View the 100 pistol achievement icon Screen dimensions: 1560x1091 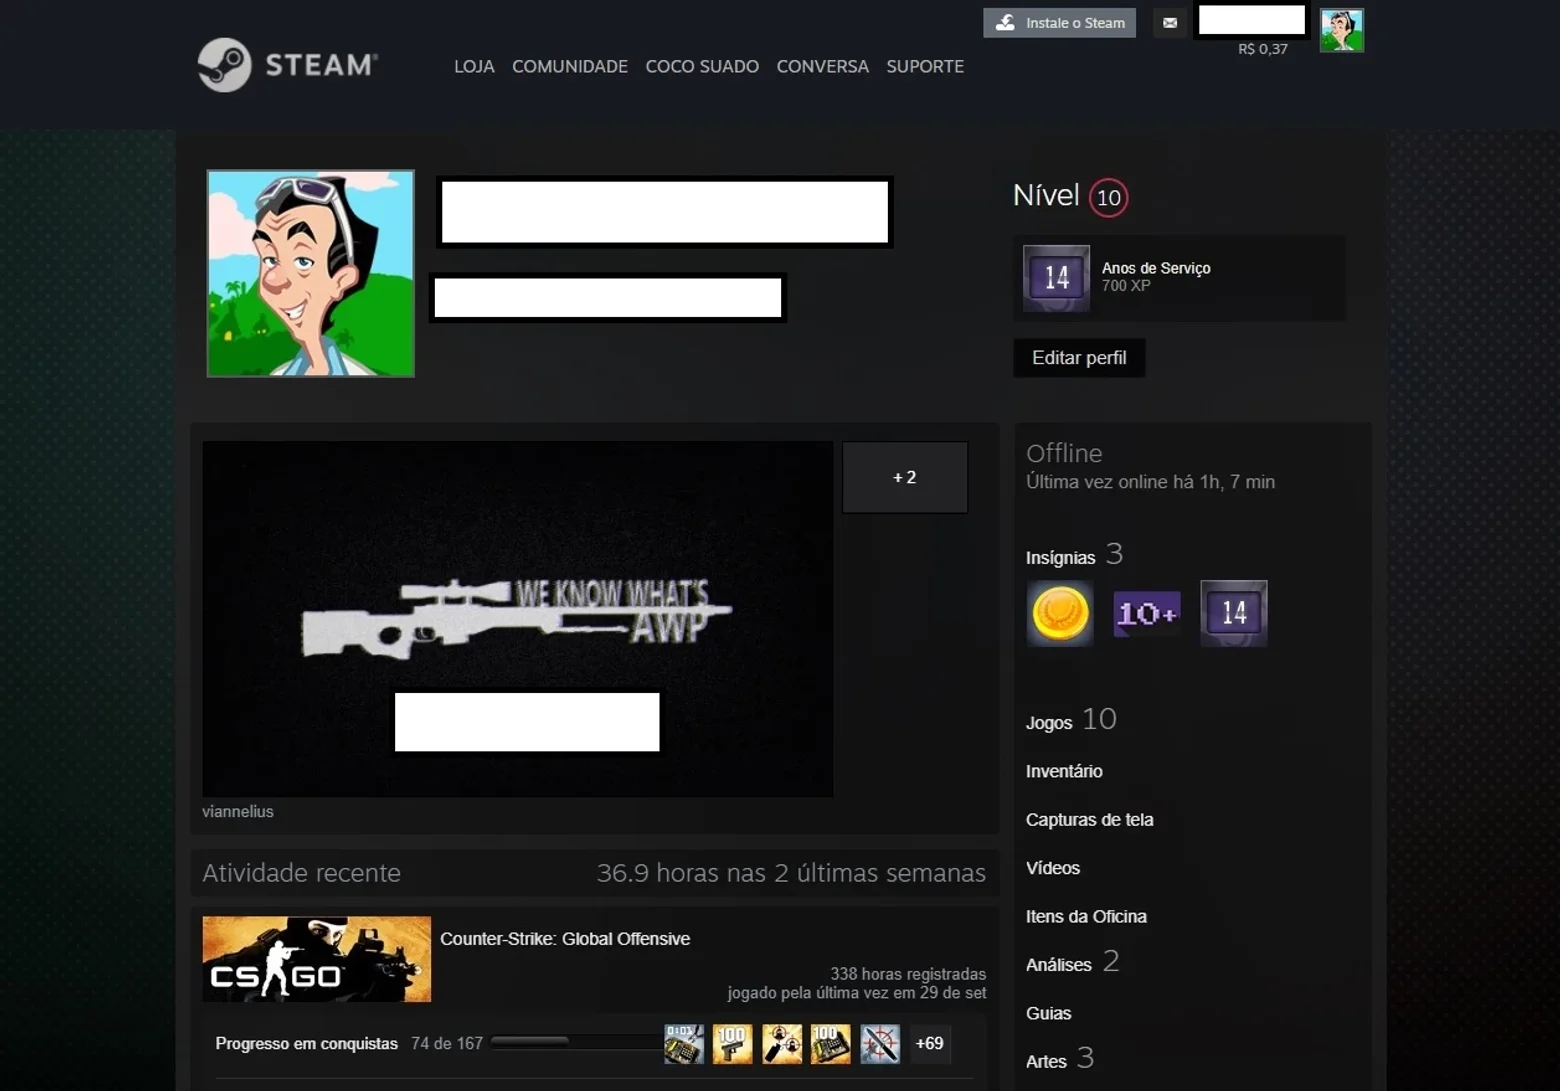pyautogui.click(x=733, y=1044)
